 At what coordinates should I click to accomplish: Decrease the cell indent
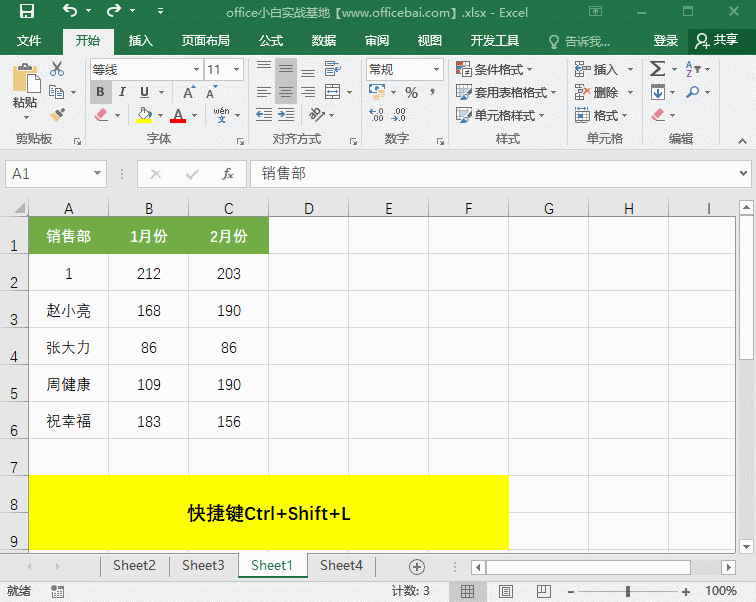263,115
